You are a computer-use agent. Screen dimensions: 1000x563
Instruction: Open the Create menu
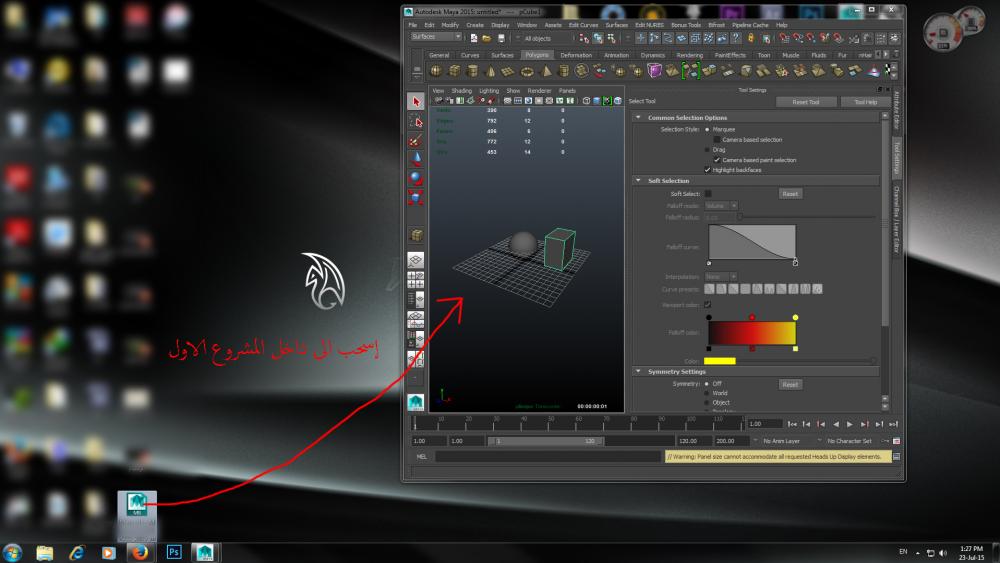tap(475, 25)
